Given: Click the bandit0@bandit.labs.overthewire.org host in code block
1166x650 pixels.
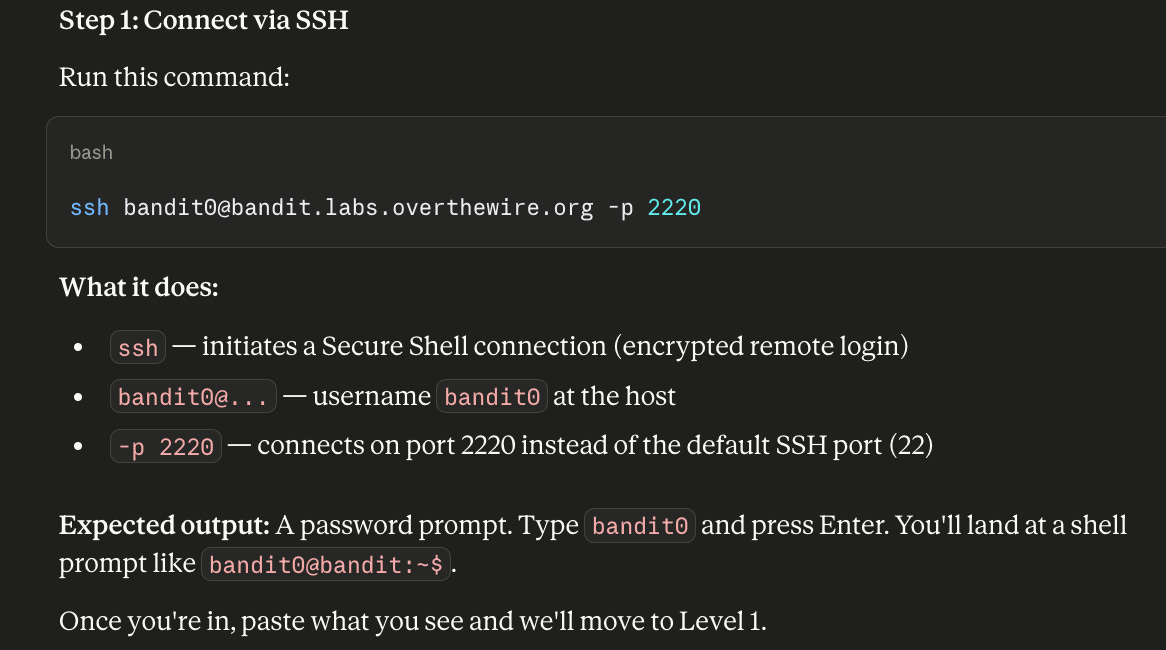Looking at the screenshot, I should pos(358,207).
